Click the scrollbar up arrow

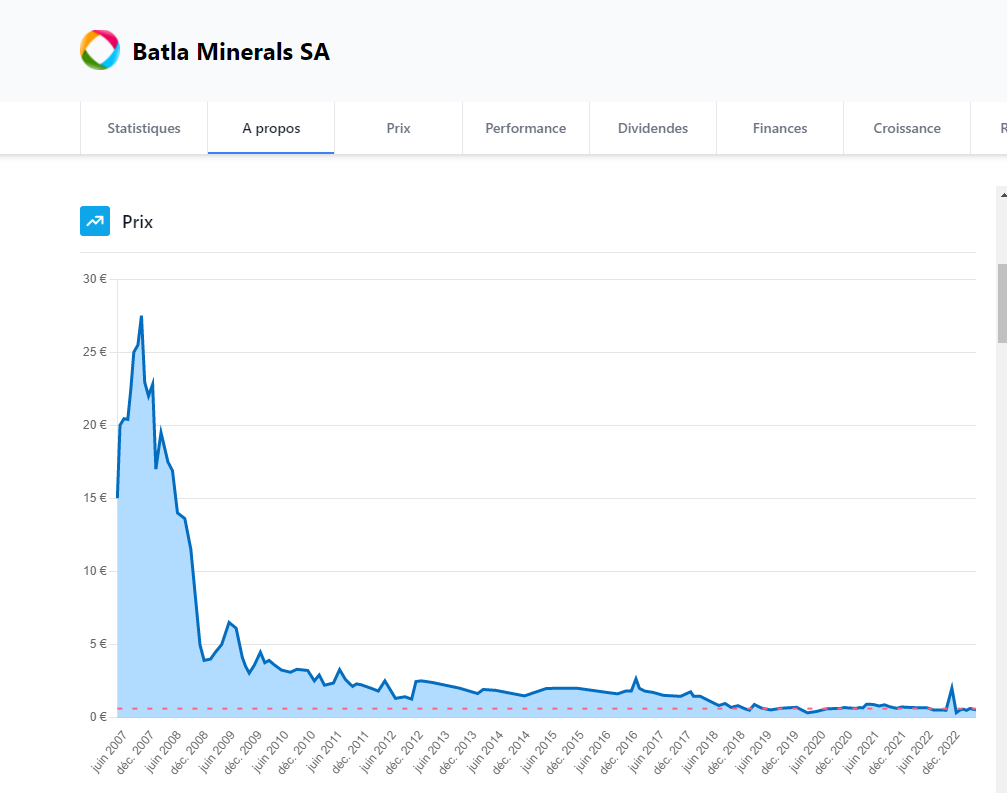point(1003,195)
